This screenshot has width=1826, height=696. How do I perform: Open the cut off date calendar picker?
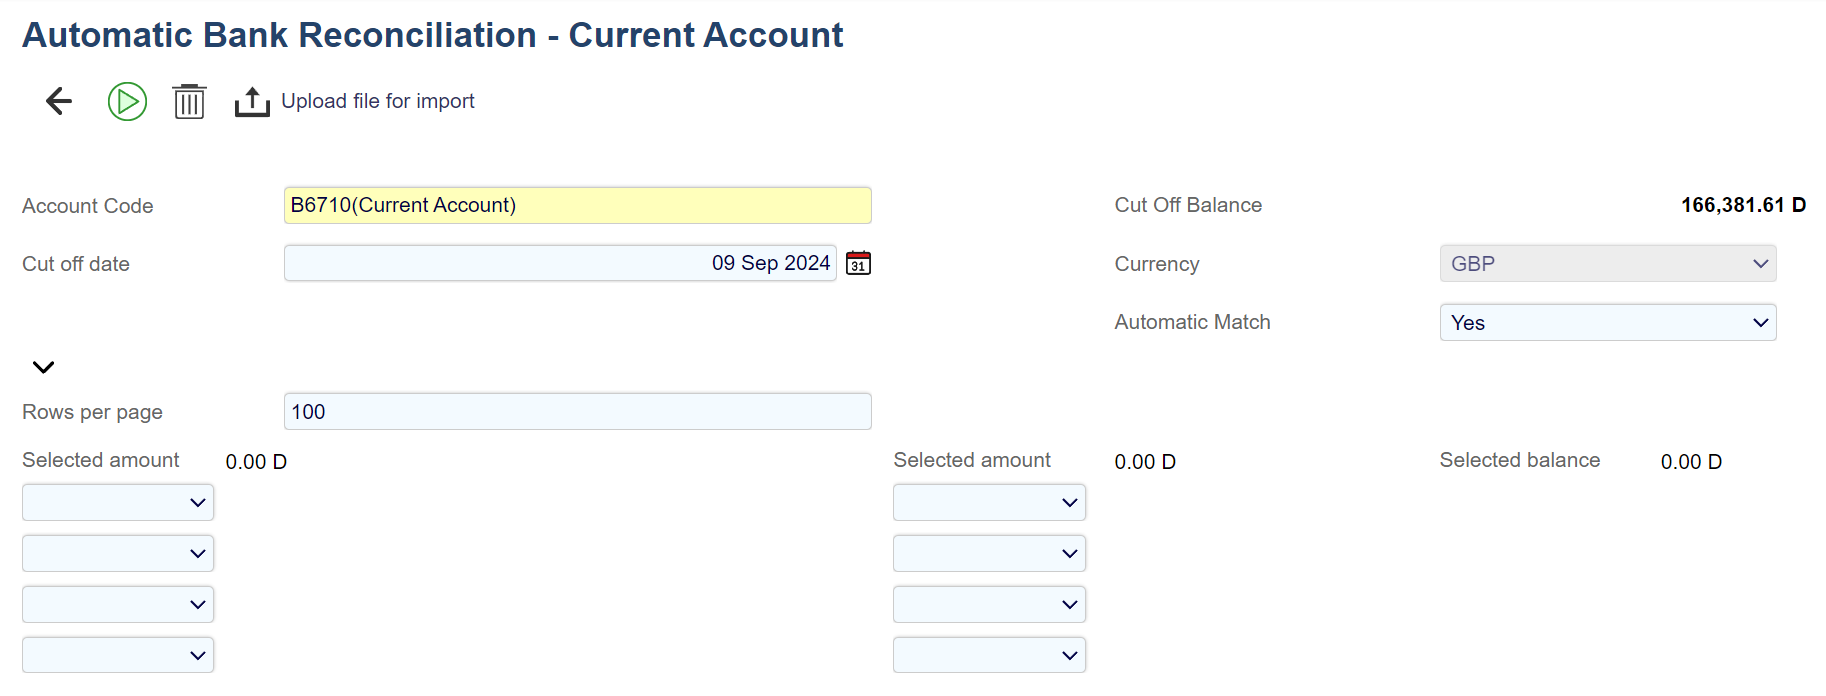click(858, 263)
